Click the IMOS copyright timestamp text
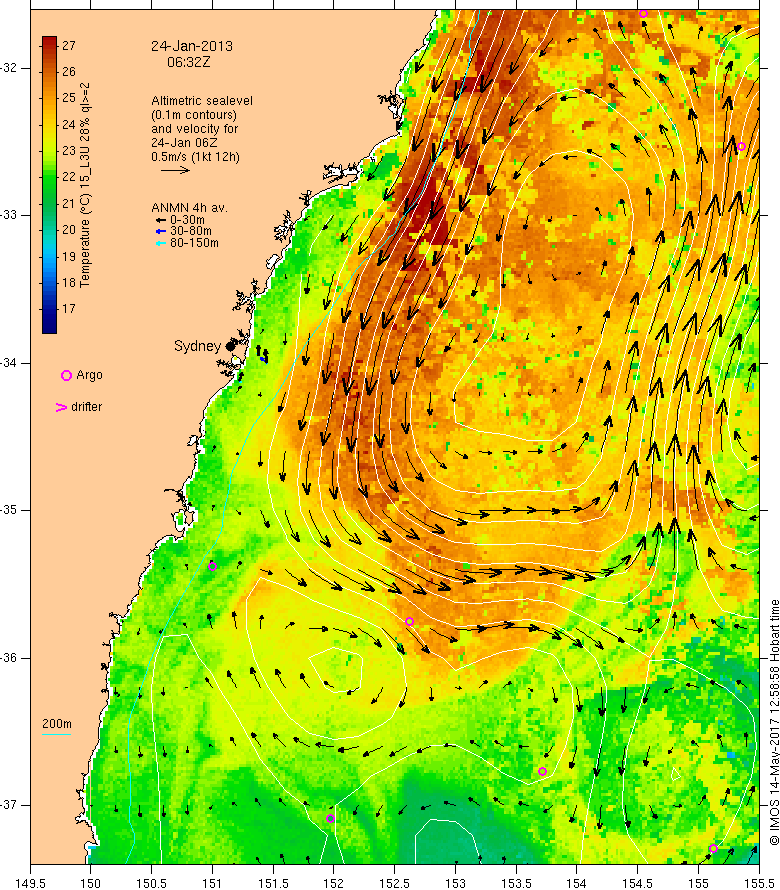 point(774,723)
